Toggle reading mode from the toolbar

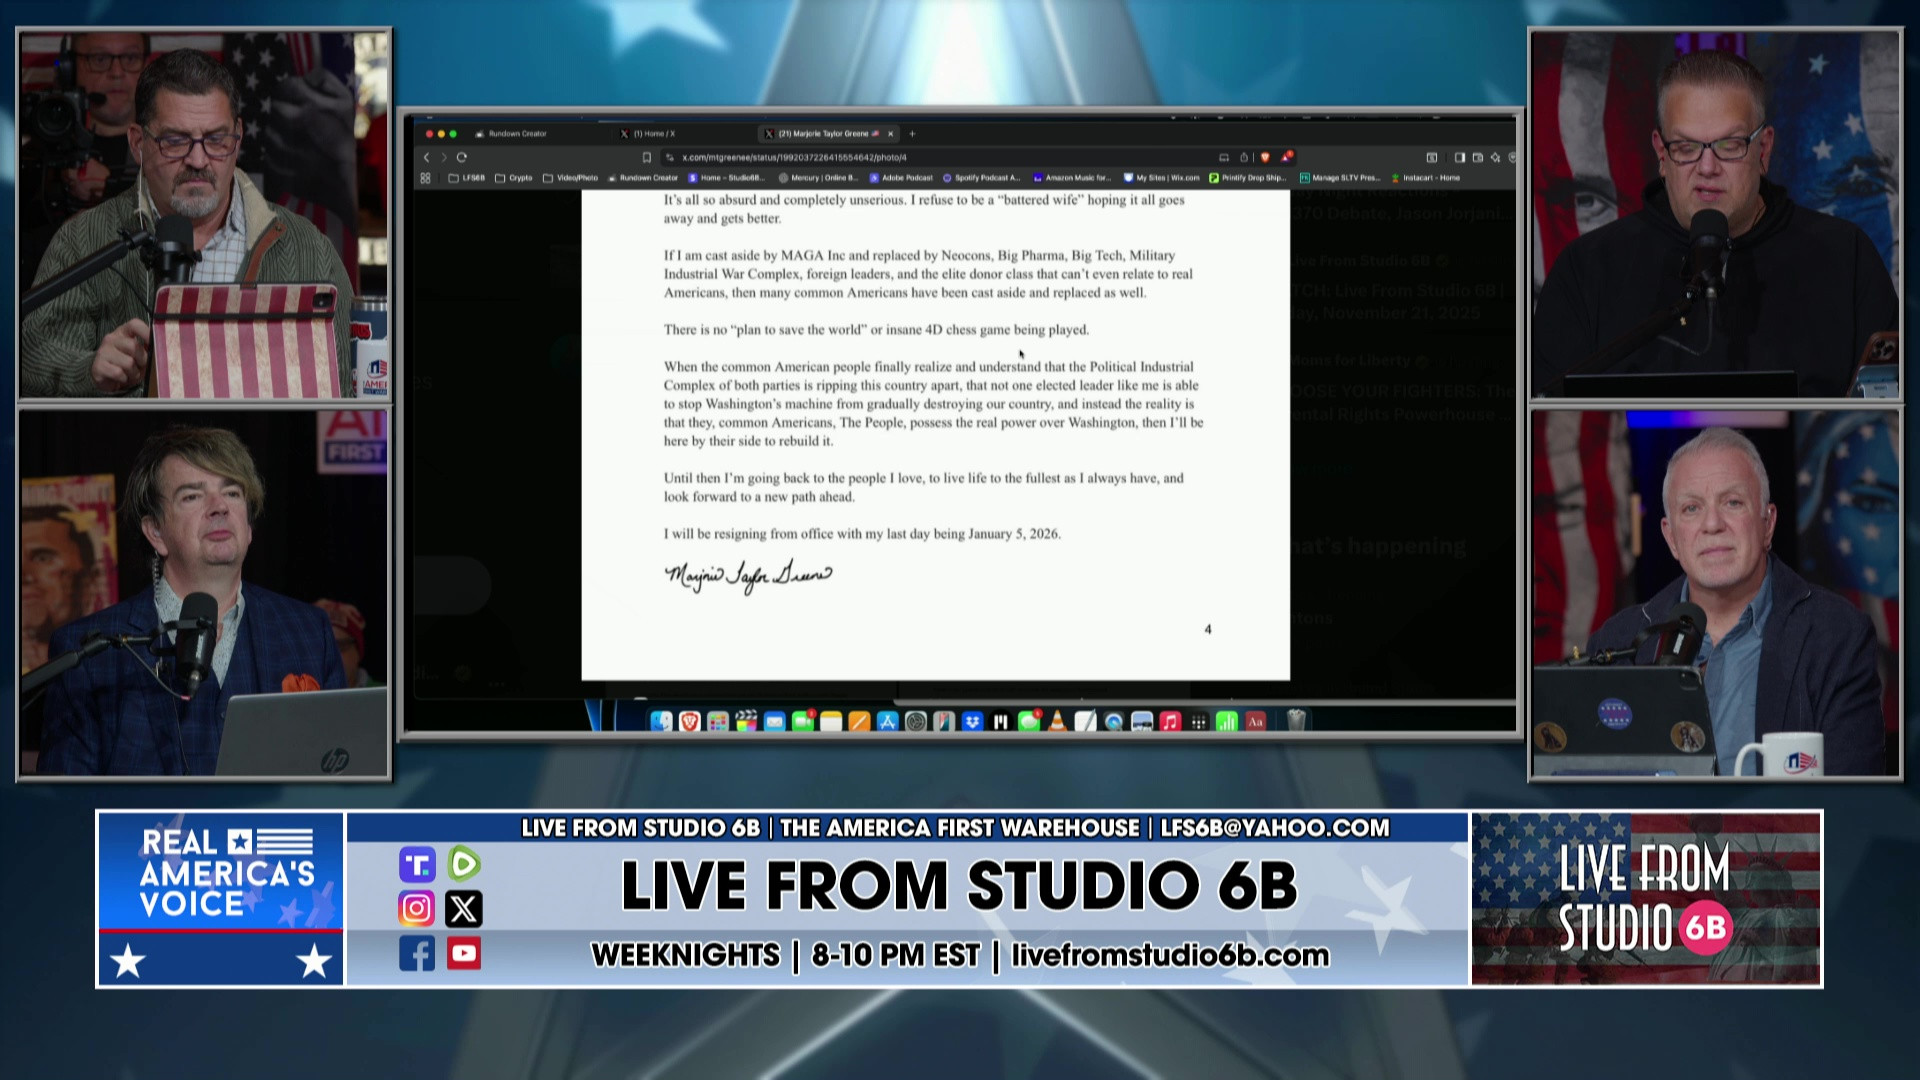point(1225,158)
